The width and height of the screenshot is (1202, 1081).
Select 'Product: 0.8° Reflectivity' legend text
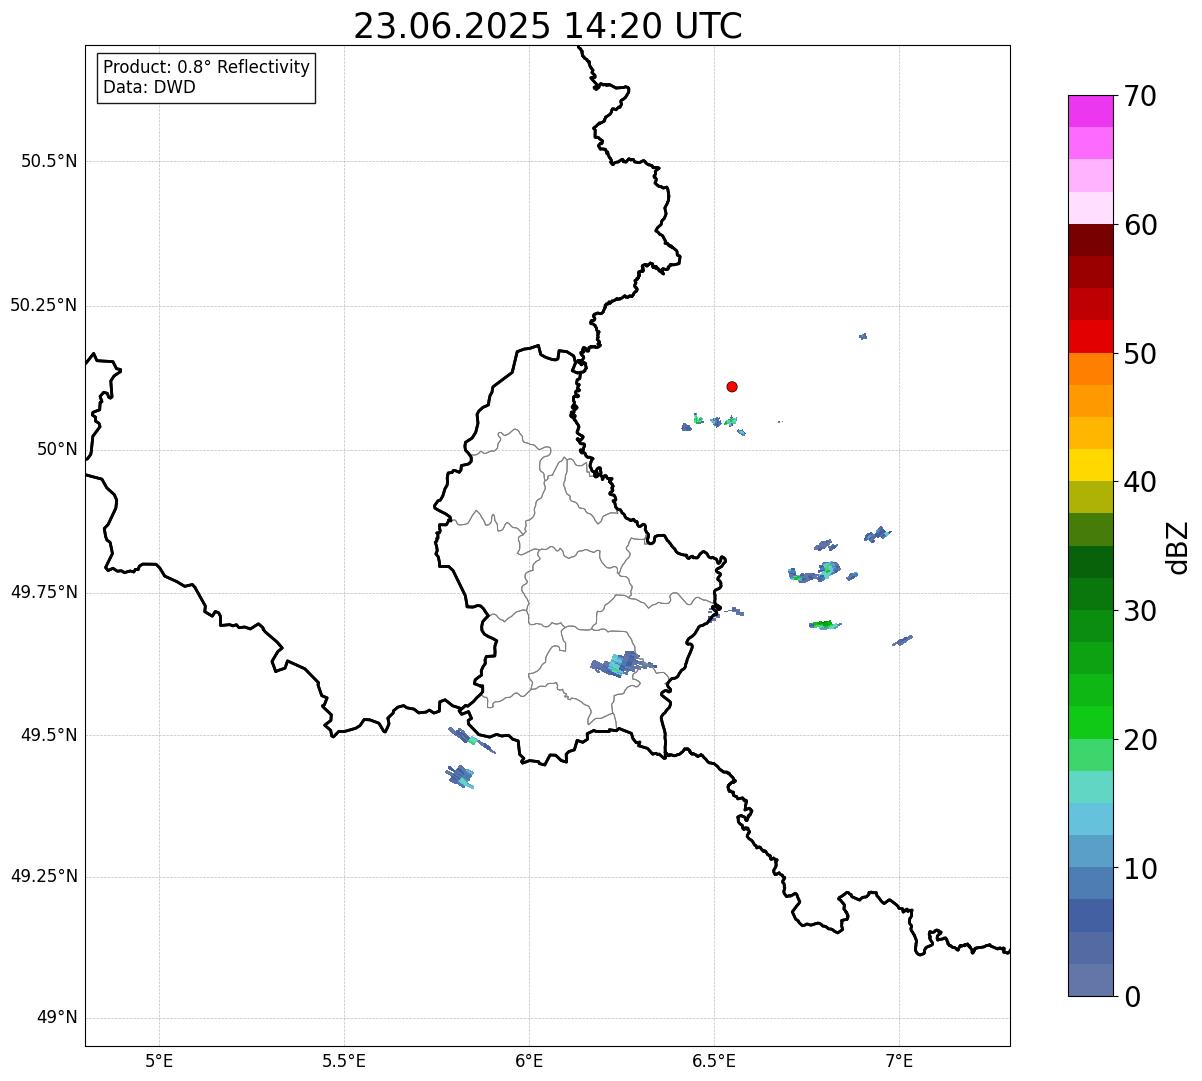[x=207, y=67]
